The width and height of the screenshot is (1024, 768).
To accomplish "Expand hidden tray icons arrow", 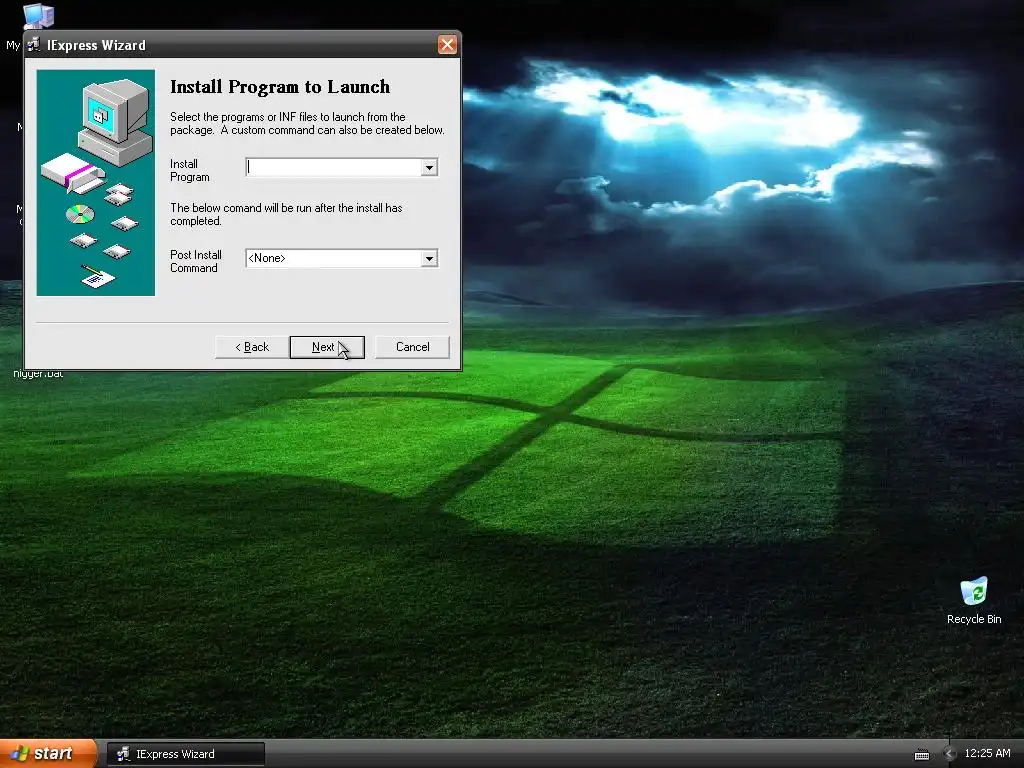I will click(950, 754).
